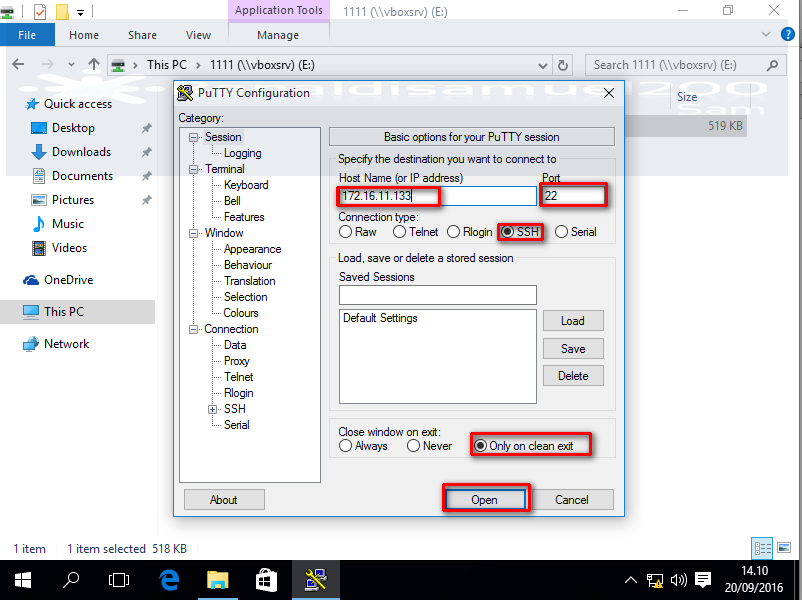Switch to the View ribbon tab
This screenshot has height=600, width=802.
pos(198,35)
